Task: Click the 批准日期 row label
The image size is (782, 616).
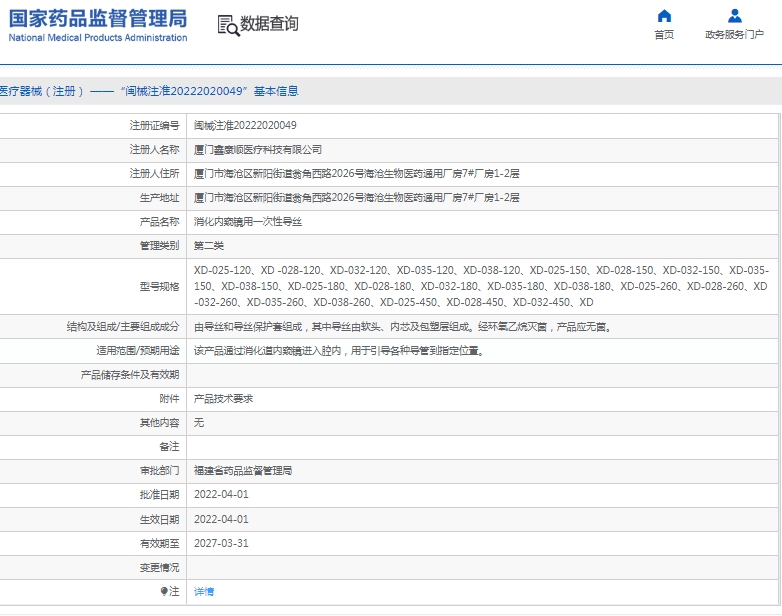Action: (x=160, y=494)
